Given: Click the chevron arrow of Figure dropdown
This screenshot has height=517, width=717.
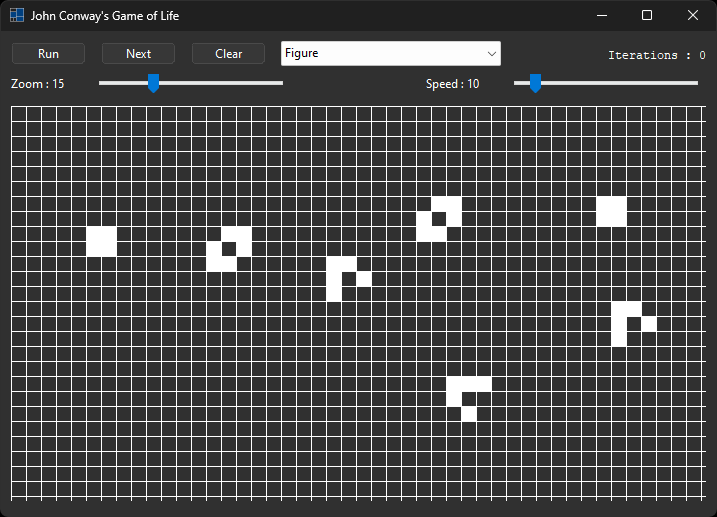Looking at the screenshot, I should pos(491,53).
